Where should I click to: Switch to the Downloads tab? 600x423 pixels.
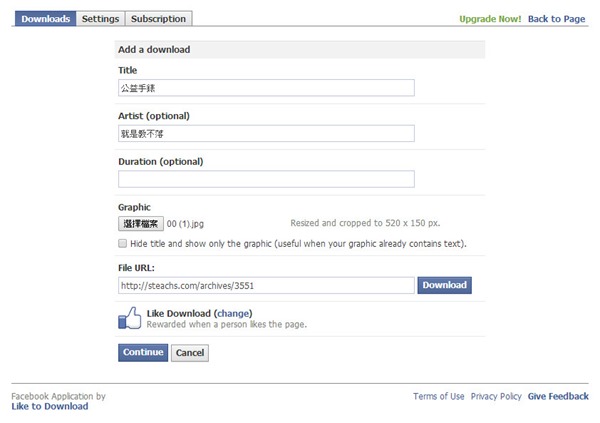pos(45,18)
